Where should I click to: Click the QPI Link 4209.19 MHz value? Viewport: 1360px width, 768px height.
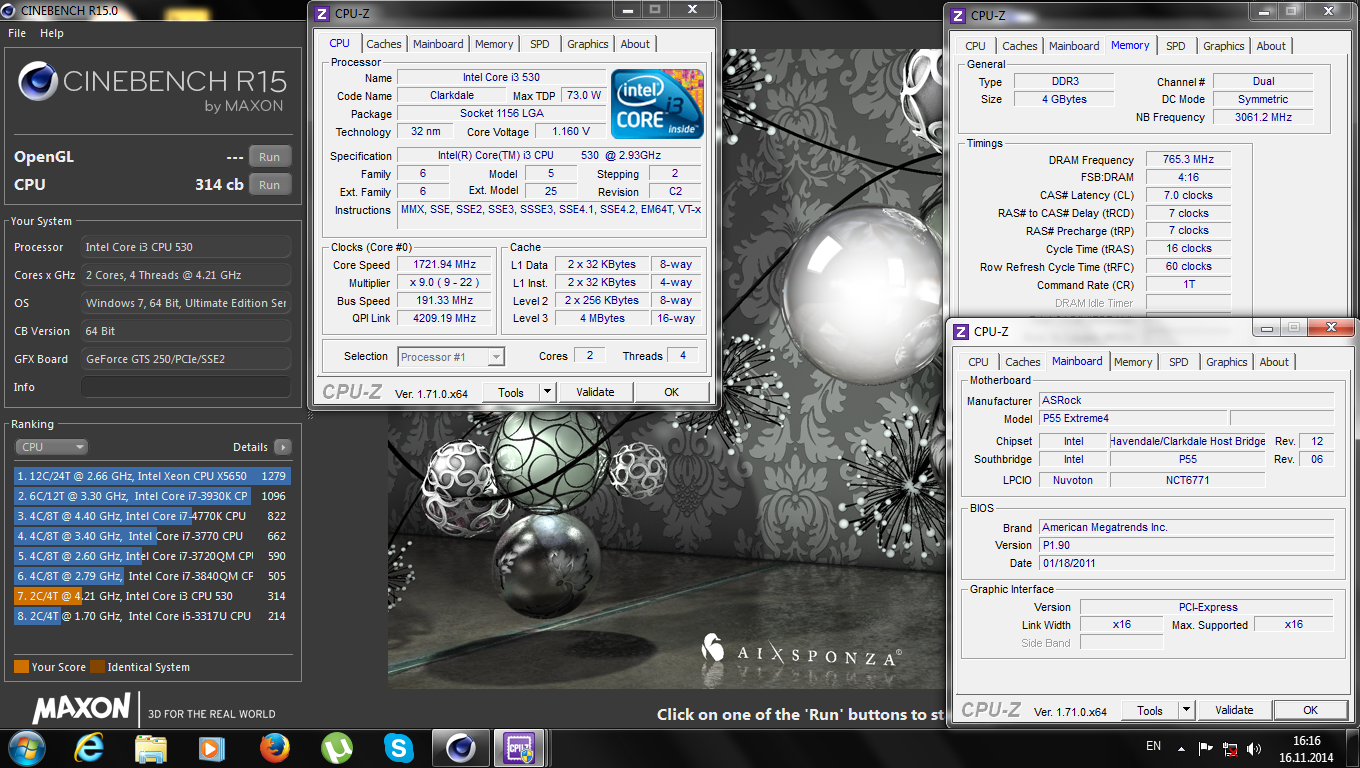click(x=445, y=318)
